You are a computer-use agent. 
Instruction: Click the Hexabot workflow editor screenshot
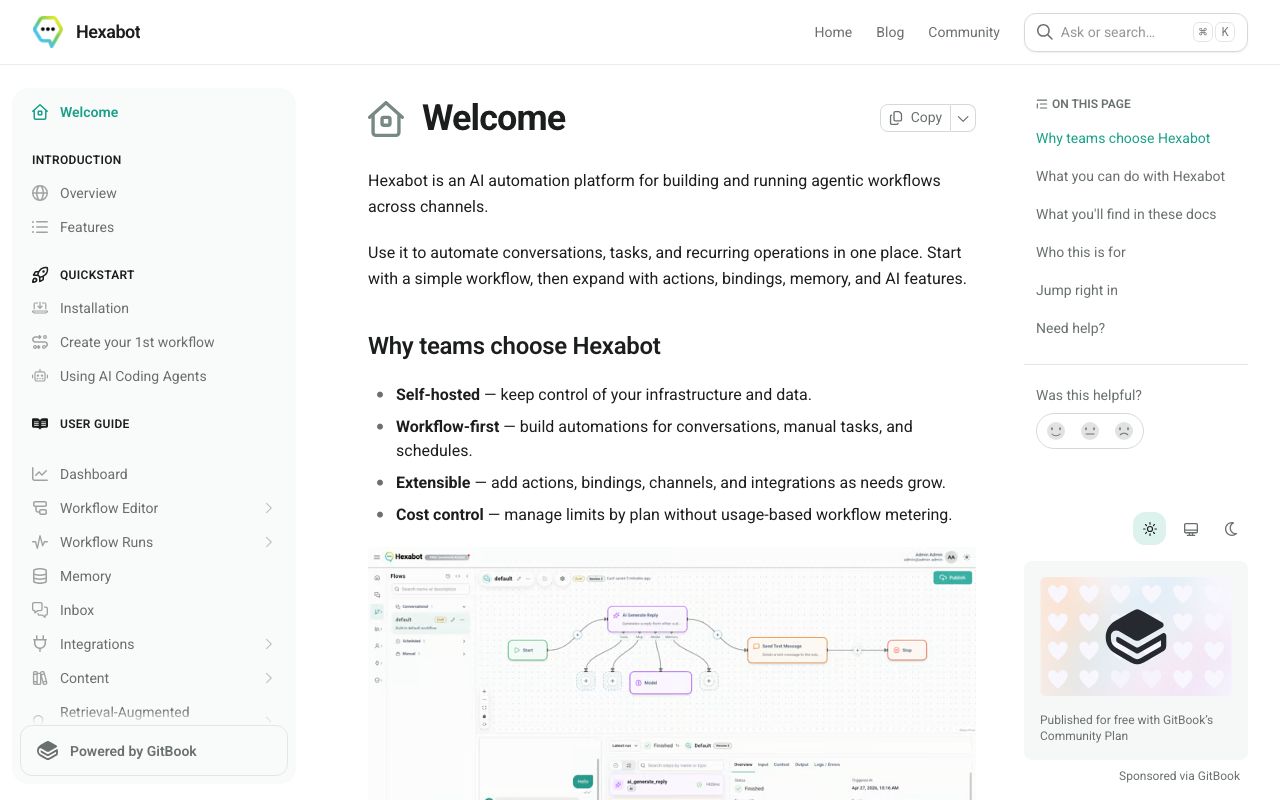click(x=672, y=673)
